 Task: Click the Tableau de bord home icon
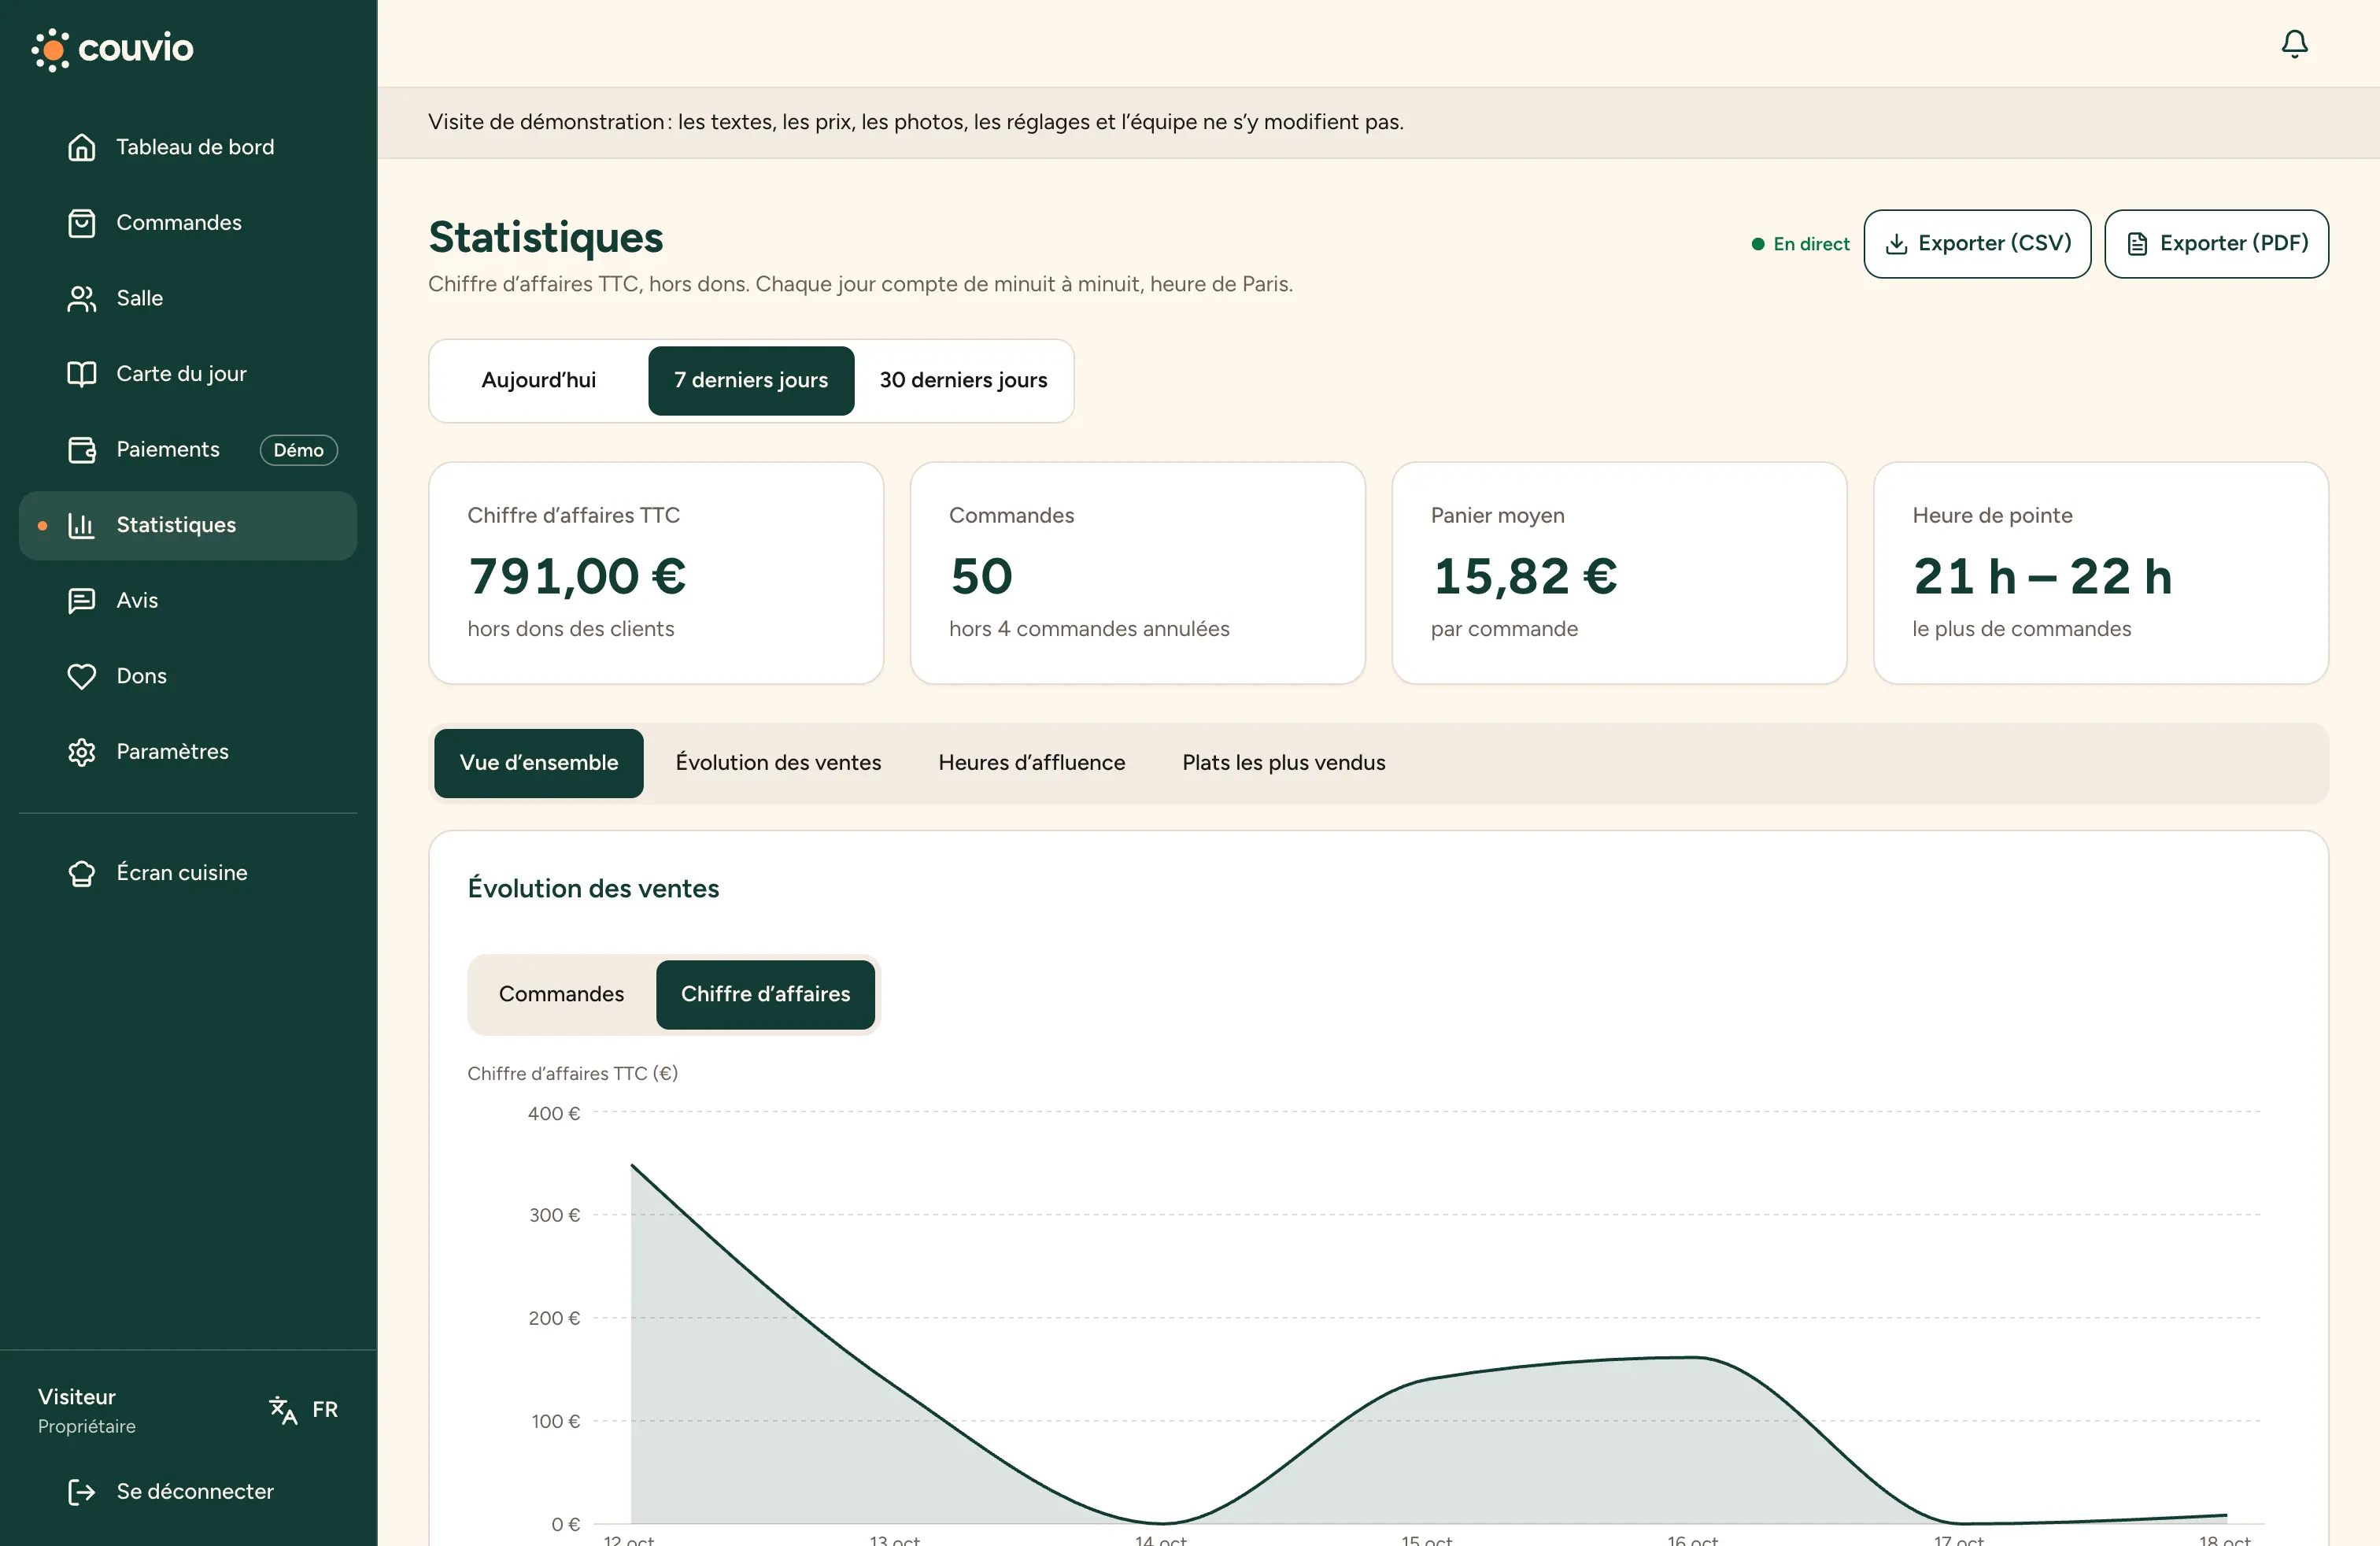81,147
